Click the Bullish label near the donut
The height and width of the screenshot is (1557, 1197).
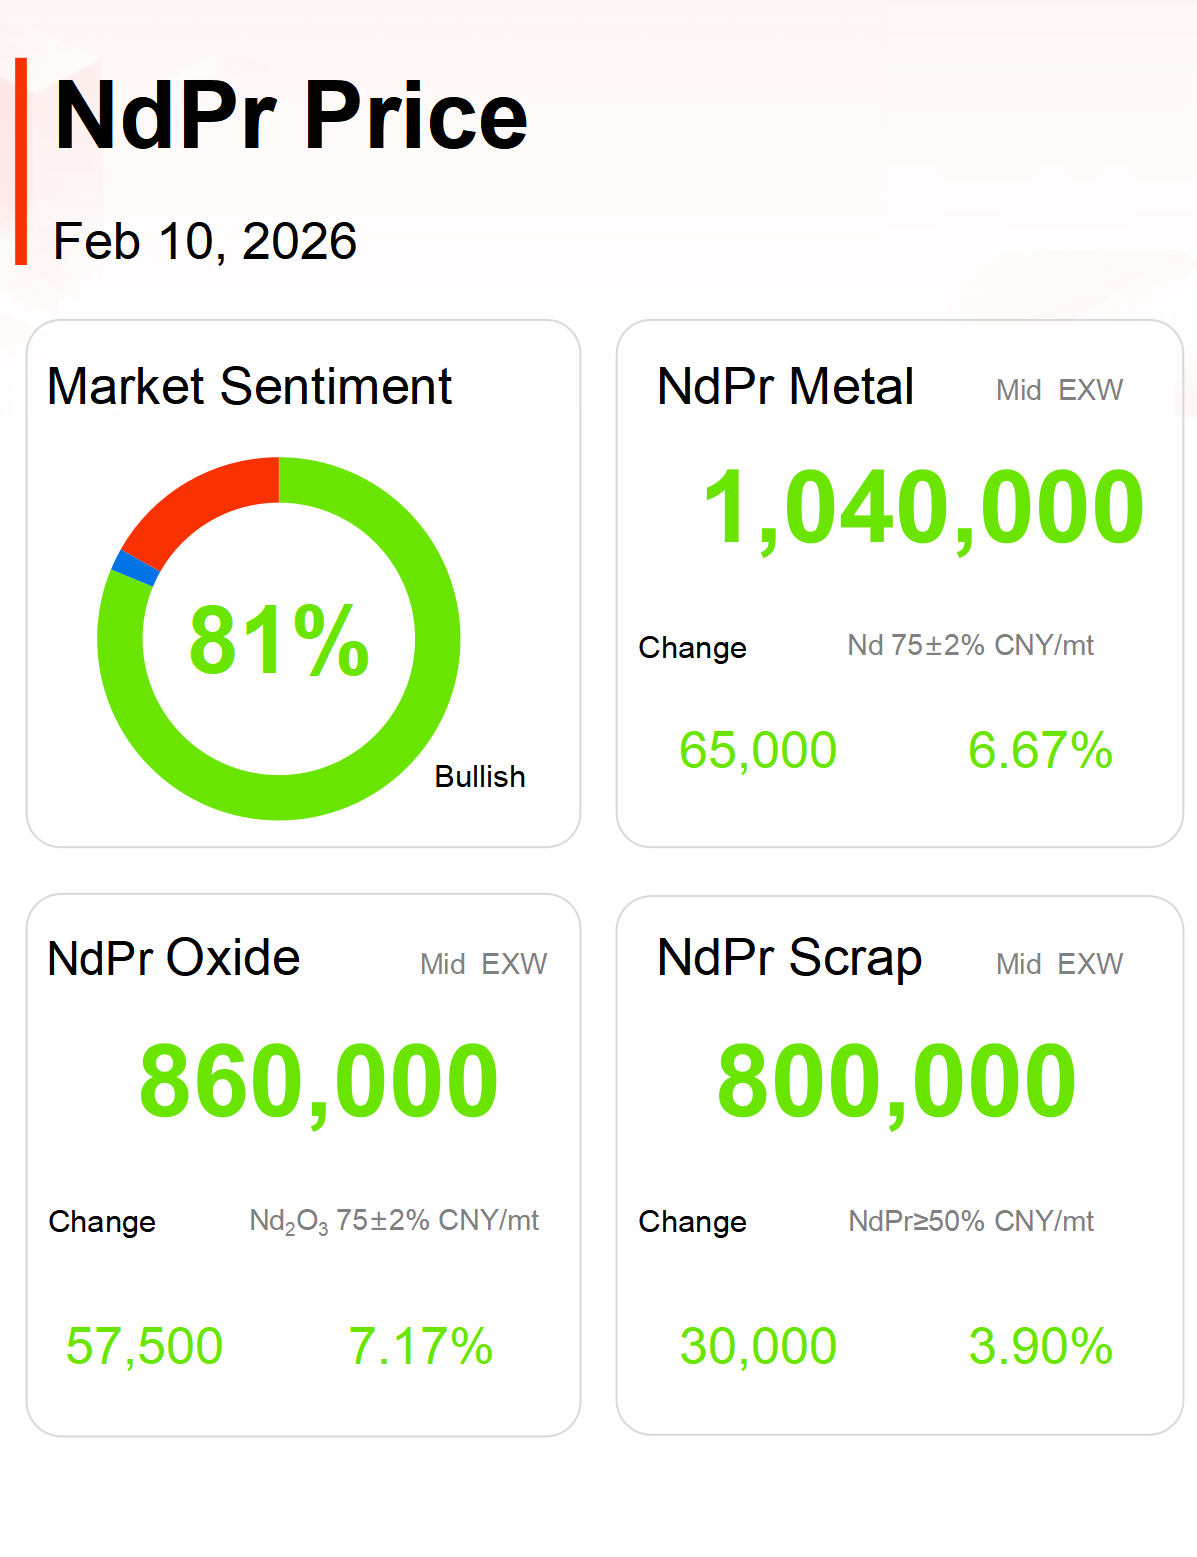pyautogui.click(x=480, y=777)
